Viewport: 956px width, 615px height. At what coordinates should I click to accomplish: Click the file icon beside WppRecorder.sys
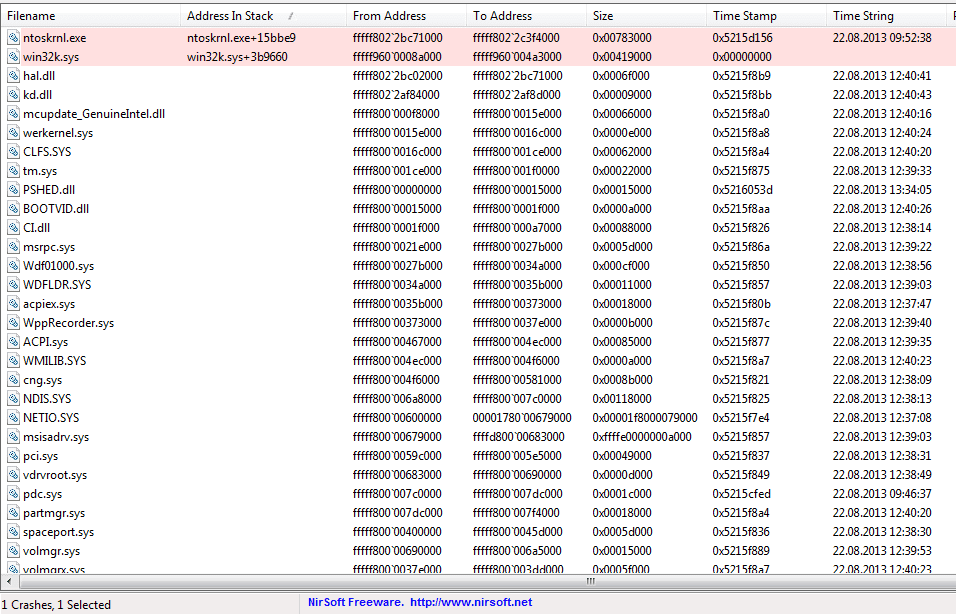(x=13, y=322)
